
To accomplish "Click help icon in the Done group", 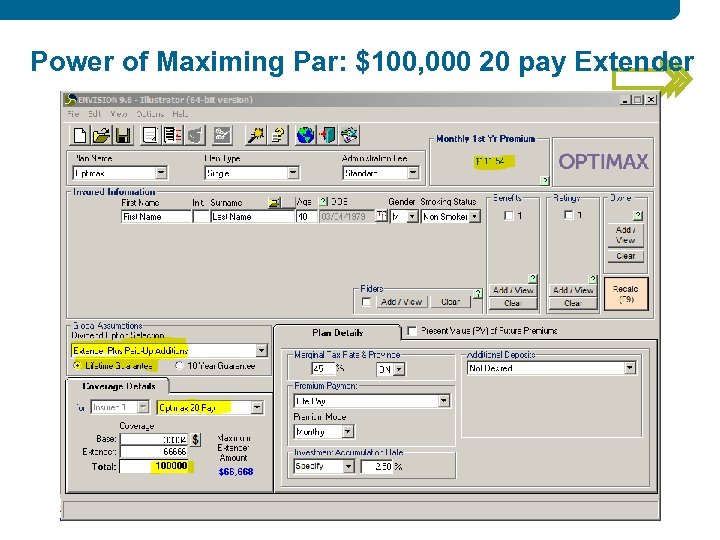I will click(637, 215).
